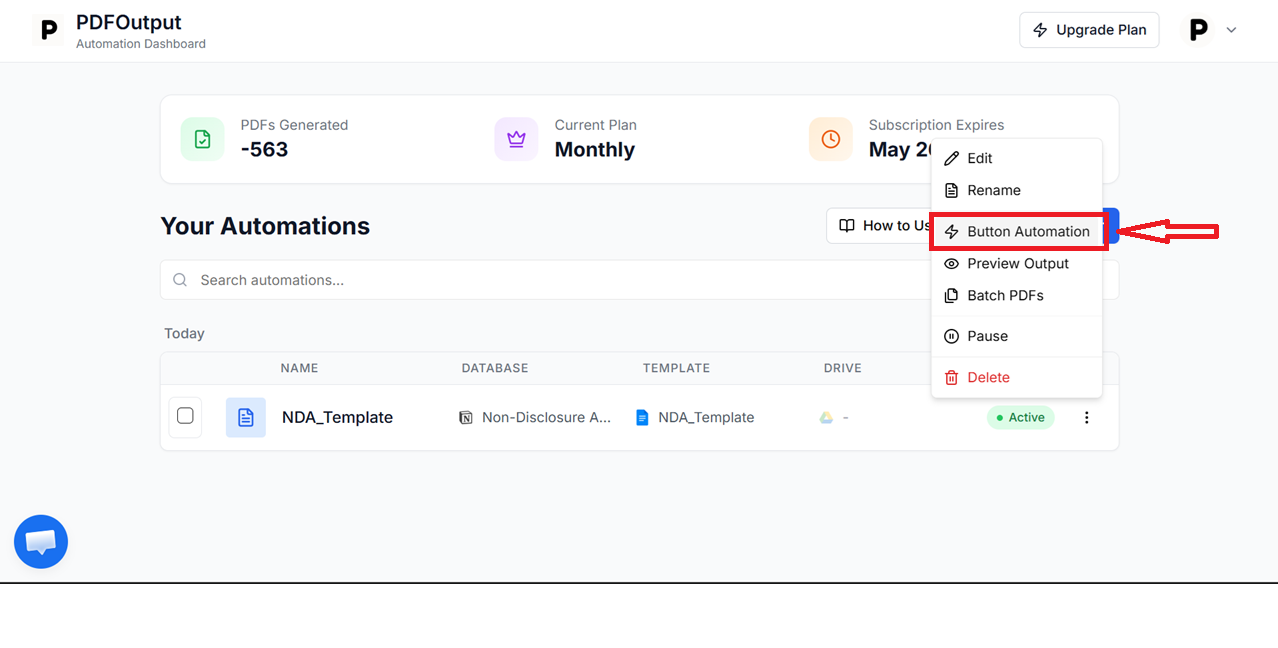Open the profile avatar in the header

(1198, 30)
